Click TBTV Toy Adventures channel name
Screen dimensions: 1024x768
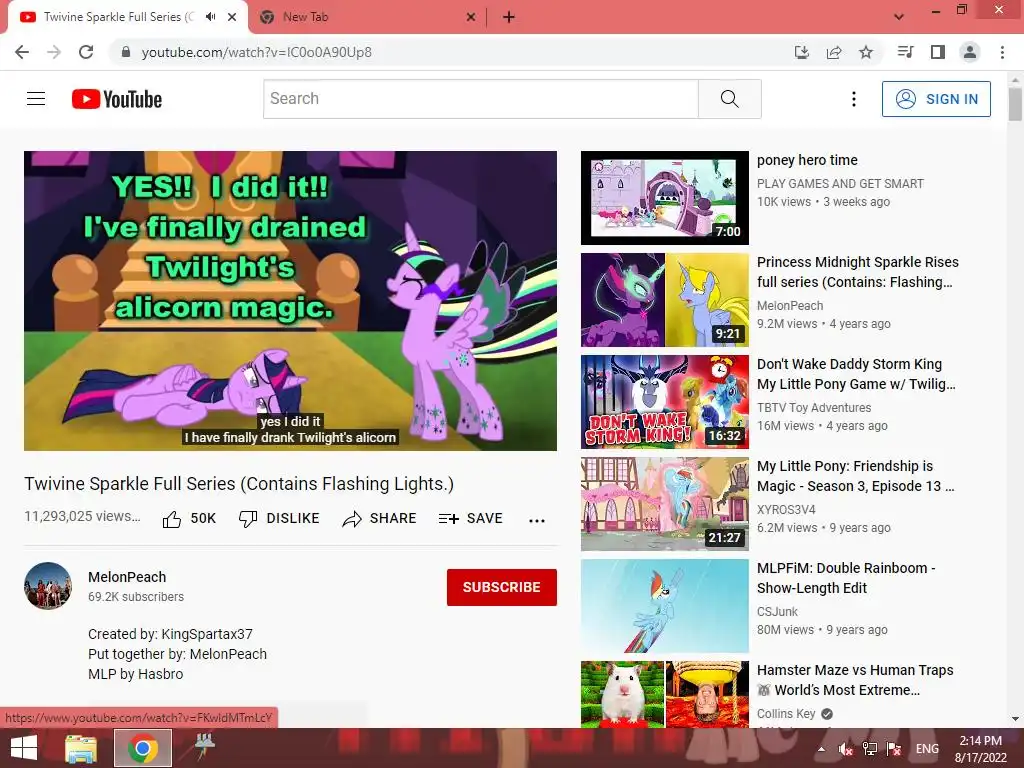click(x=814, y=408)
